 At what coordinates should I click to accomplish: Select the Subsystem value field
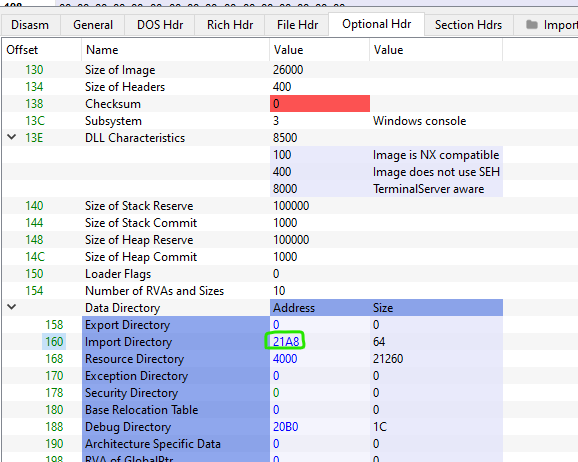(x=320, y=121)
